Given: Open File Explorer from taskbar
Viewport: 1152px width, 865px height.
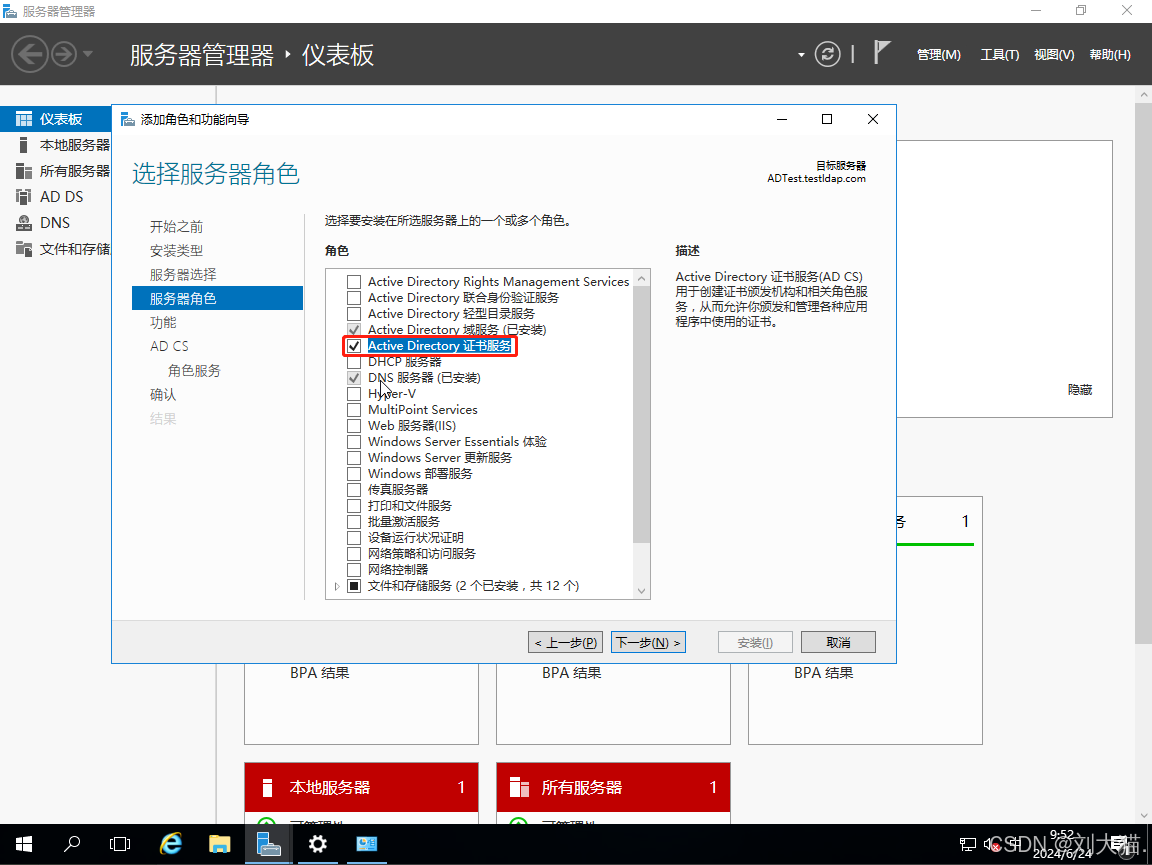Looking at the screenshot, I should click(x=220, y=844).
